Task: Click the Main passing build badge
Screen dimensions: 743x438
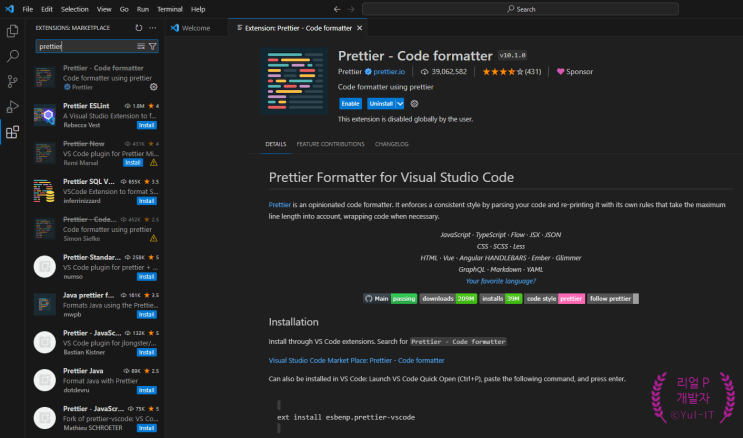Action: (x=390, y=299)
